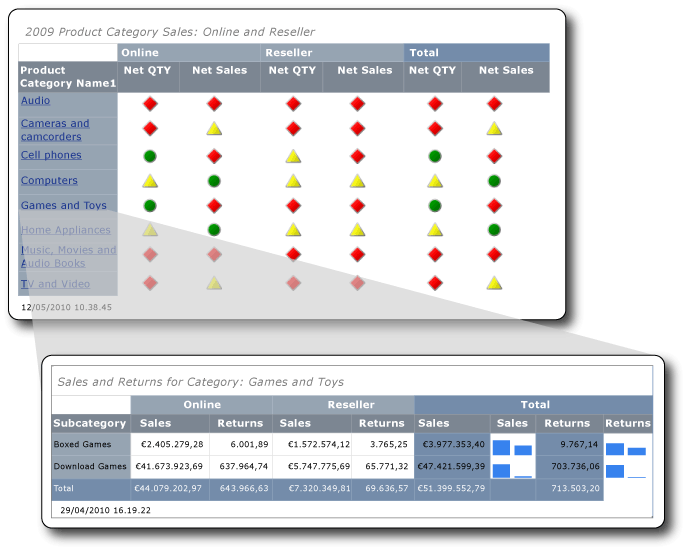
Task: Select the Download Games subcategory cell
Action: (x=91, y=466)
